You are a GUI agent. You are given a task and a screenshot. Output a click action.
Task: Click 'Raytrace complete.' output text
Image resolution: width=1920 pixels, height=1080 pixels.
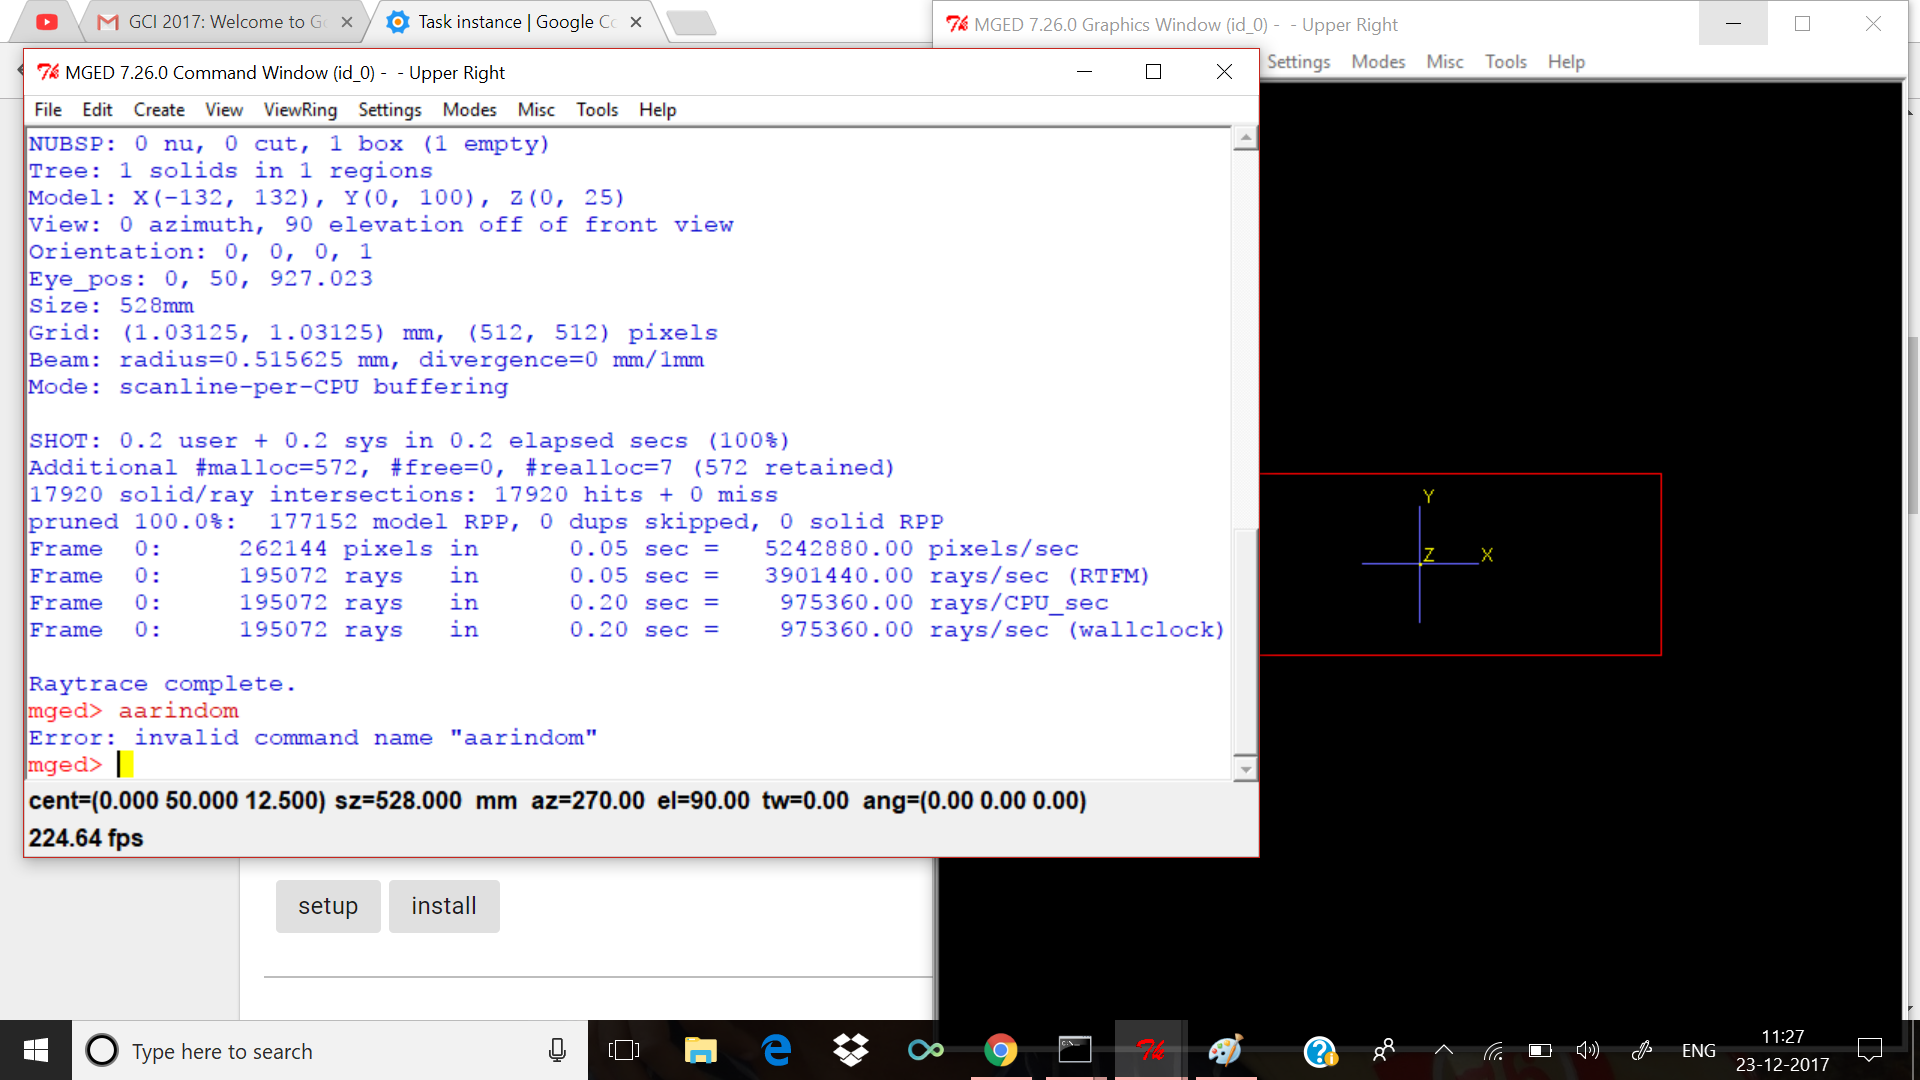[x=162, y=684]
